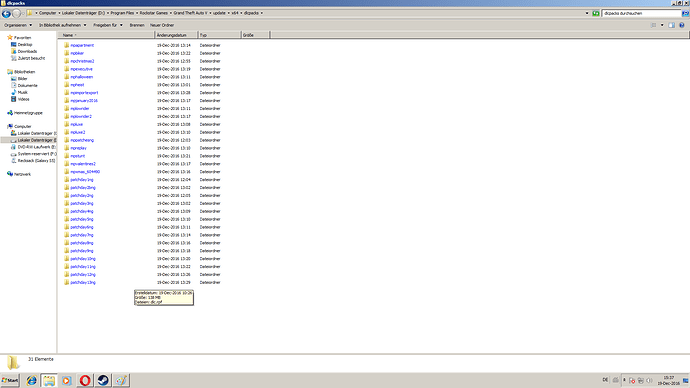The image size is (690, 388).
Task: Click the Windows Explorer taskbar icon
Action: pos(49,380)
